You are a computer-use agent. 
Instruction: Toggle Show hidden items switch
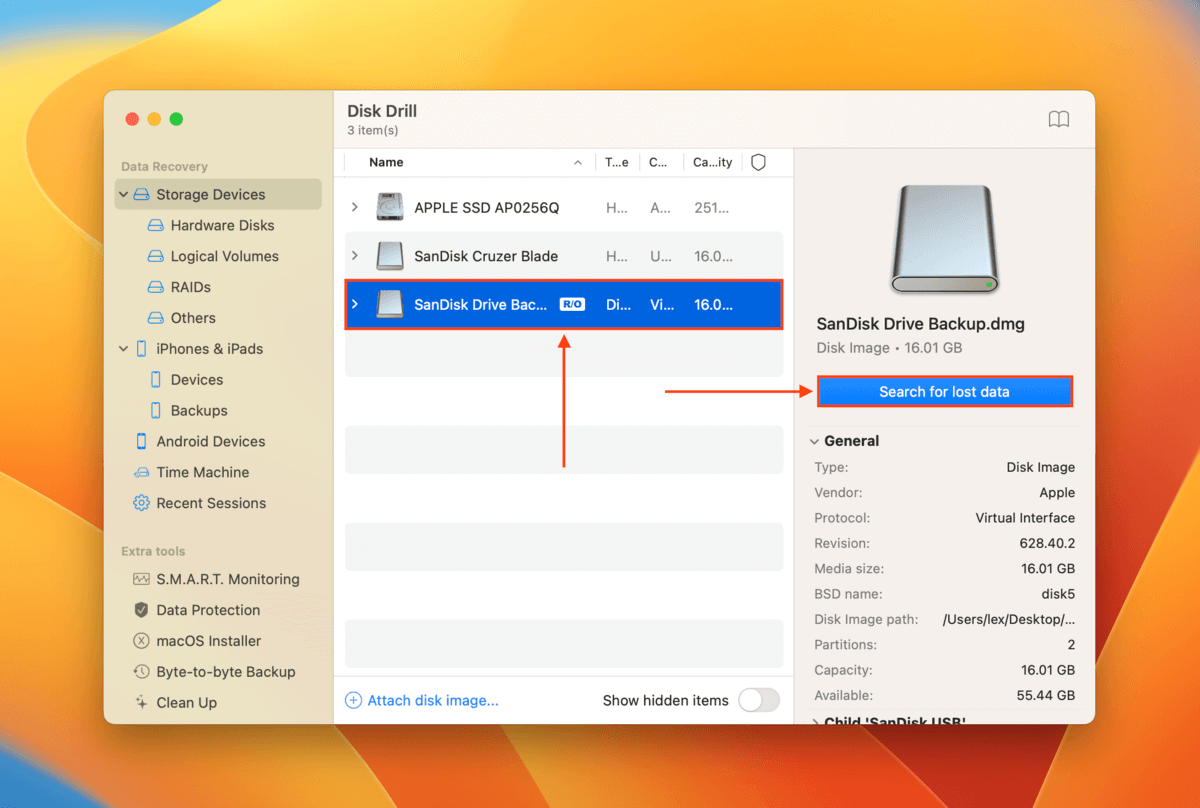click(x=759, y=701)
